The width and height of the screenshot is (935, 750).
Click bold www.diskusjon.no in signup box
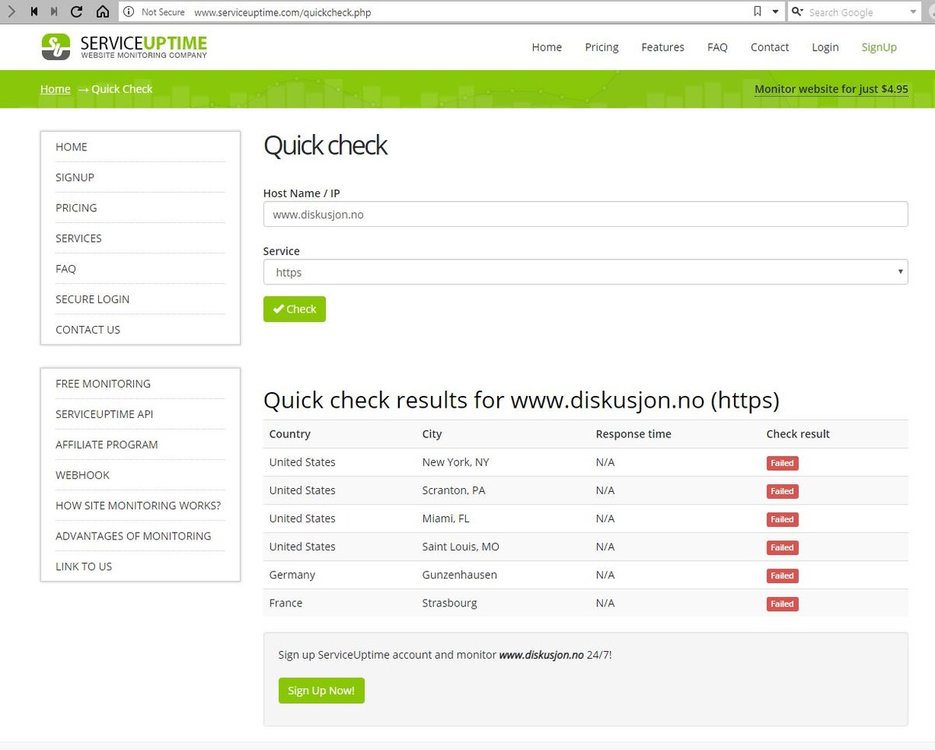point(541,655)
